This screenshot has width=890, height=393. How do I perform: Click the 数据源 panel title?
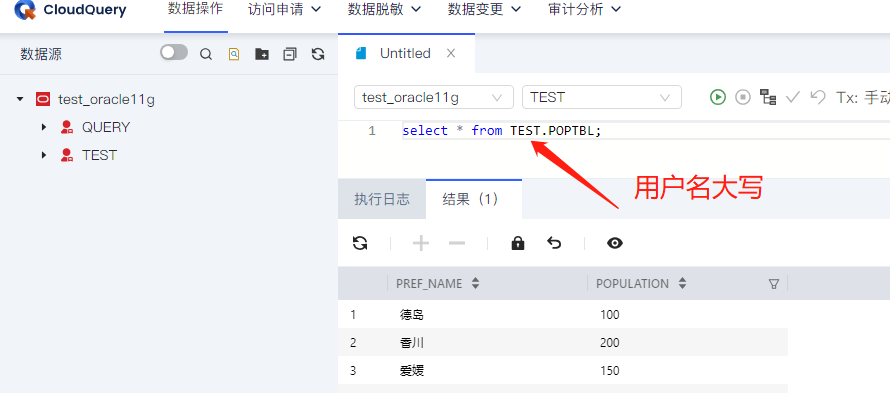[x=41, y=54]
